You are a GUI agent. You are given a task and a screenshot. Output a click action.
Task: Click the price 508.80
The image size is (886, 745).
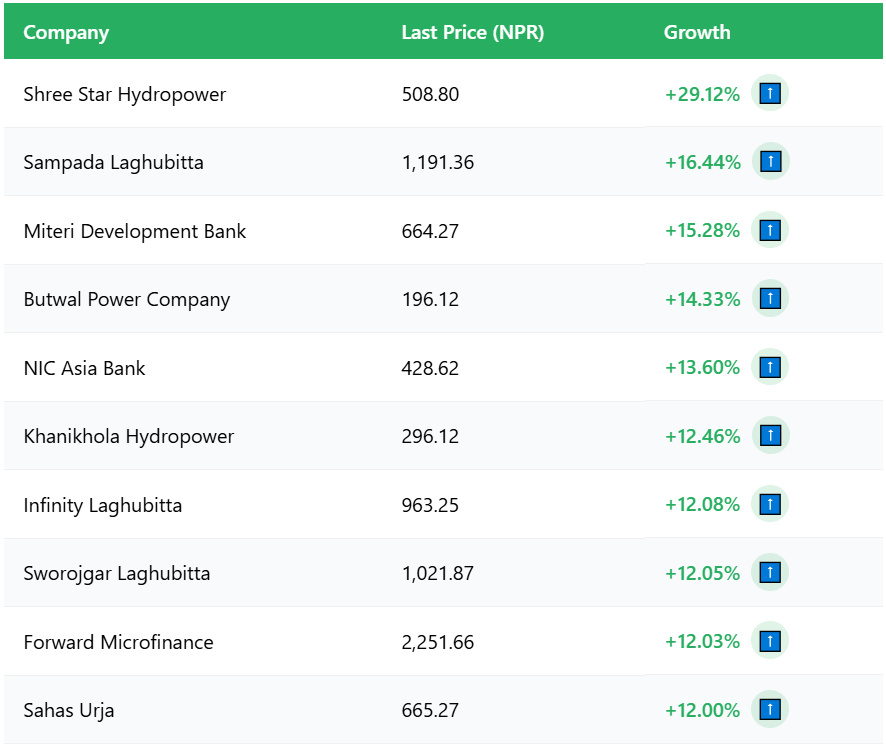tap(430, 94)
